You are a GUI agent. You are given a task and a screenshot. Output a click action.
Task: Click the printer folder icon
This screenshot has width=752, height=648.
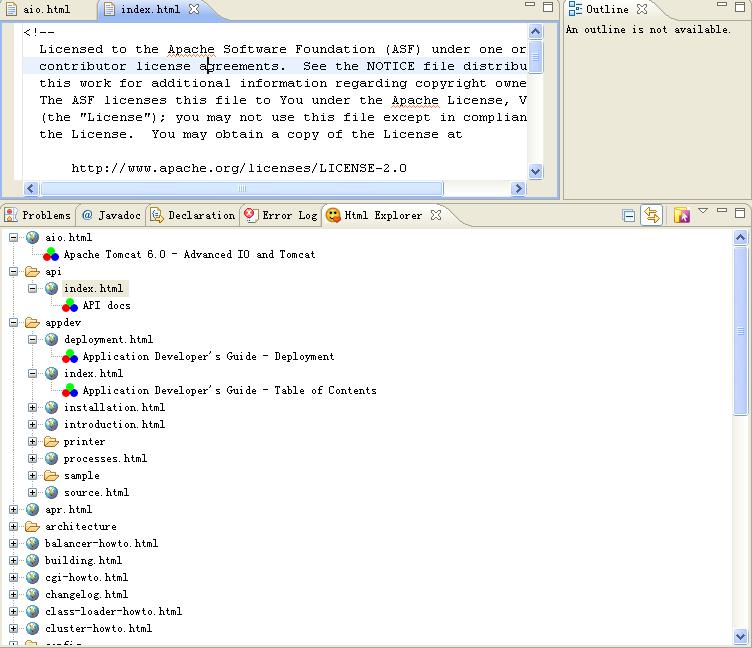coord(51,441)
